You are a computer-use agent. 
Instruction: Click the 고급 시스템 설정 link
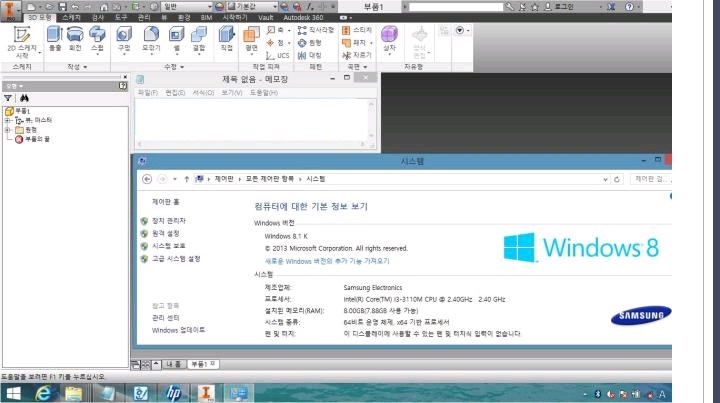tap(176, 258)
